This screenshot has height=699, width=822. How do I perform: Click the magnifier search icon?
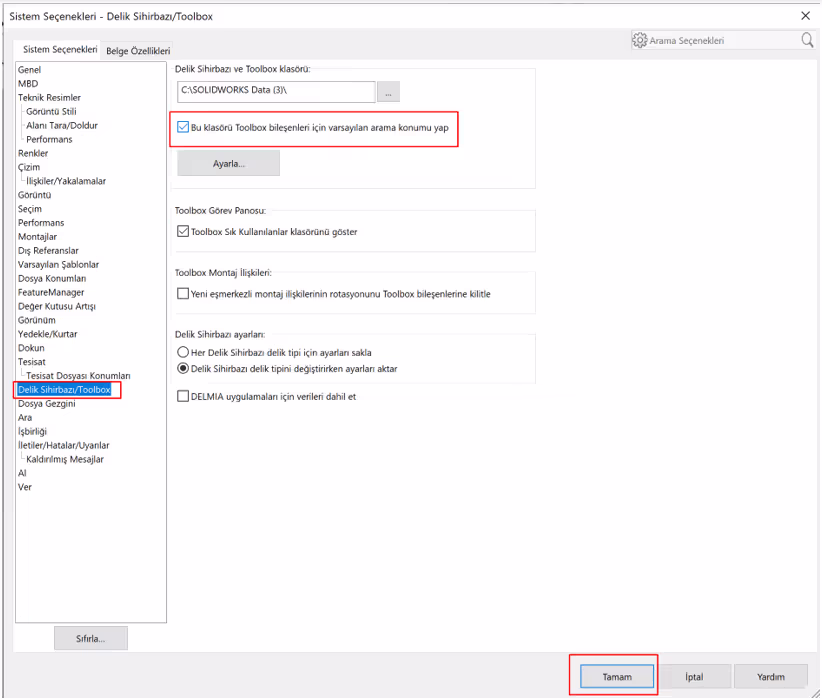point(807,40)
